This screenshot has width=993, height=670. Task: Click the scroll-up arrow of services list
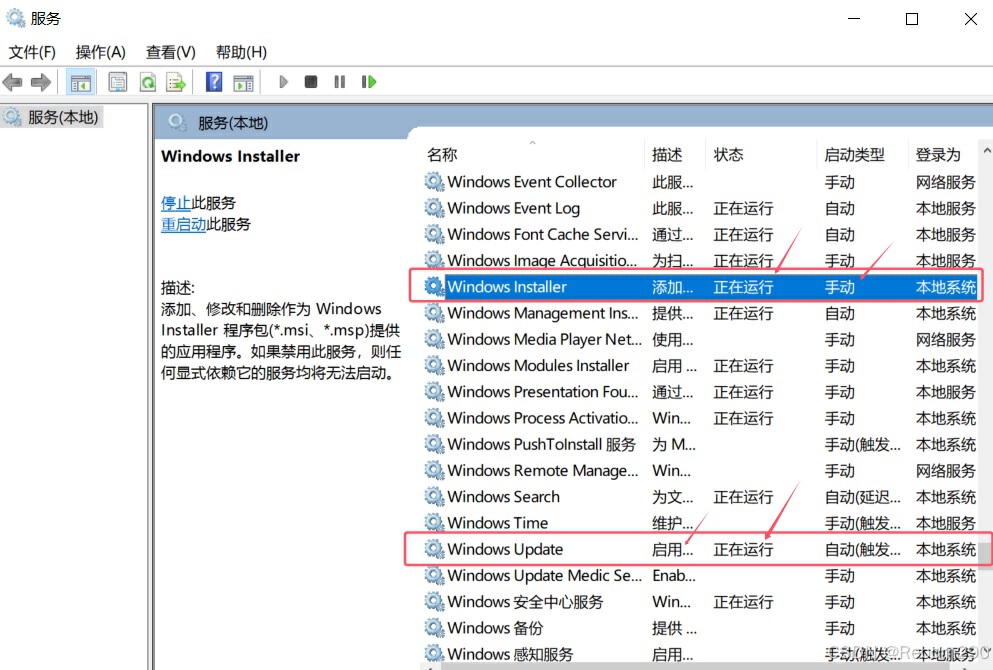(x=986, y=151)
